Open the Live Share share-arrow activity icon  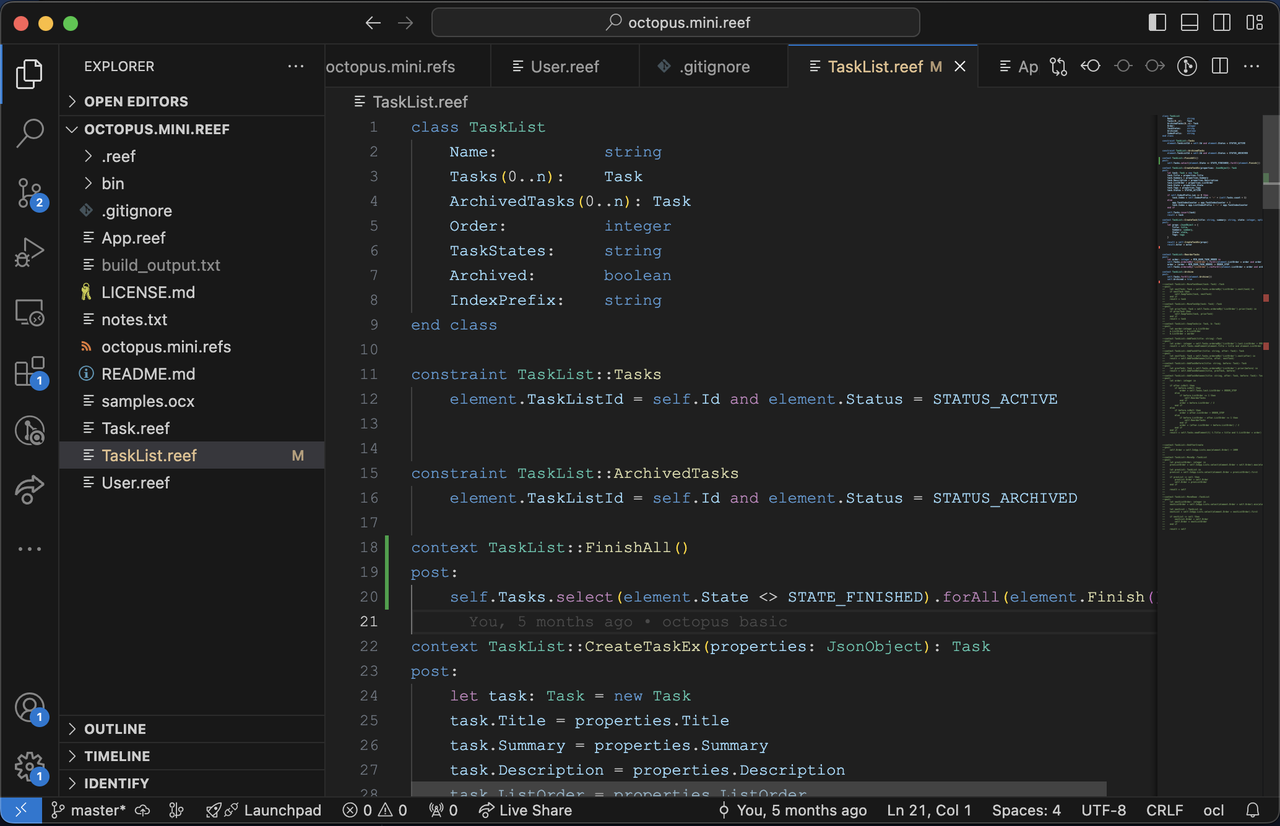(30, 489)
